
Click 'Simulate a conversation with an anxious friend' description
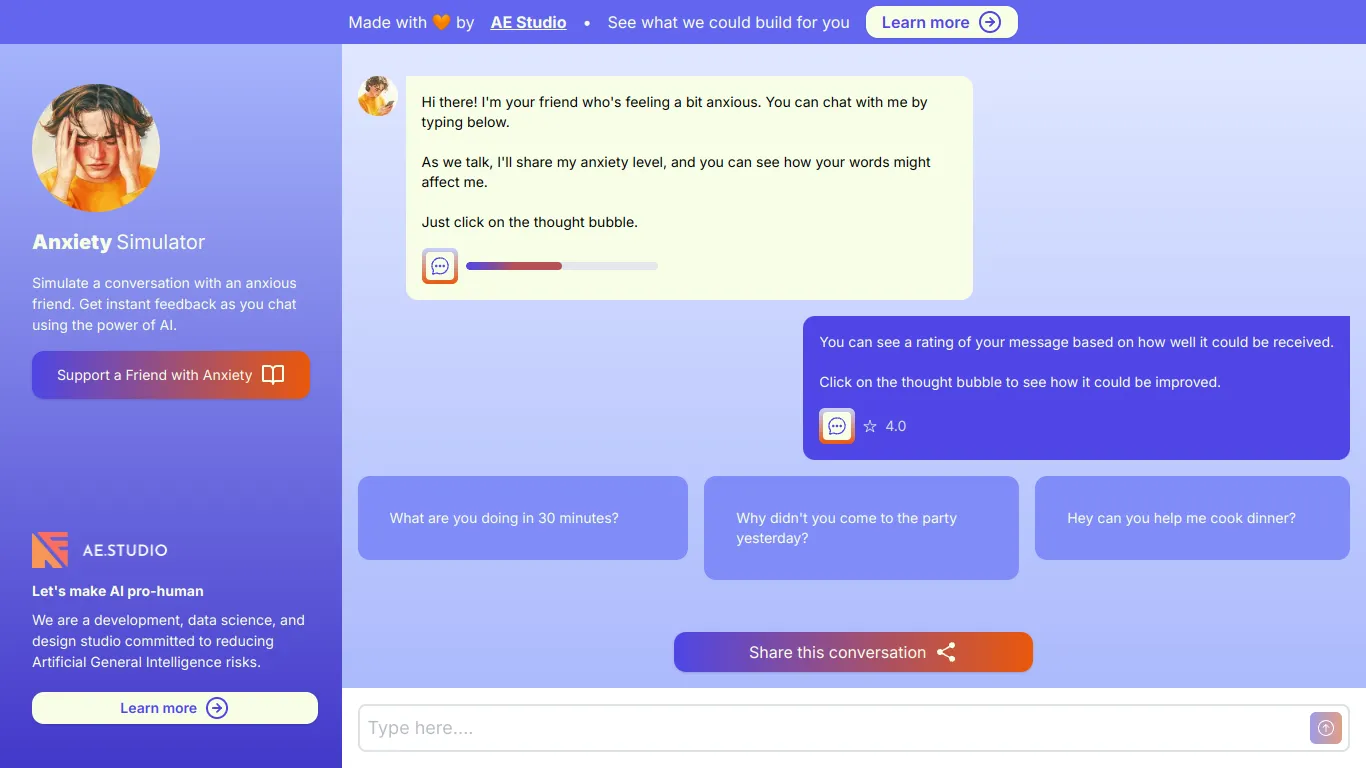point(164,304)
